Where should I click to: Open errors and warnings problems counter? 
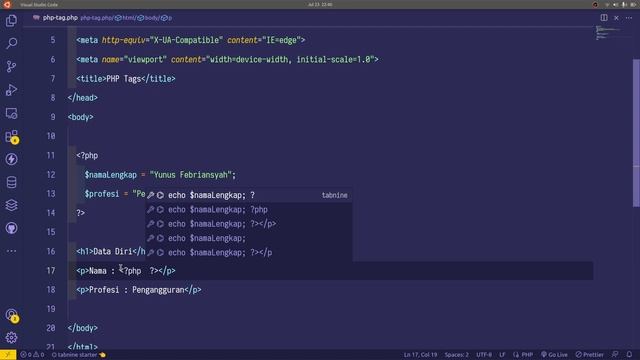click(x=32, y=355)
